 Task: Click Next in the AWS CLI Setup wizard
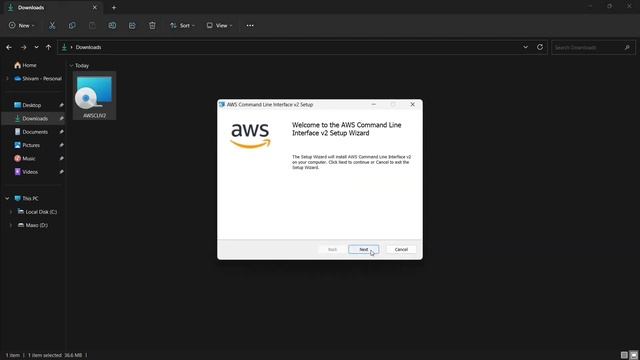point(363,249)
